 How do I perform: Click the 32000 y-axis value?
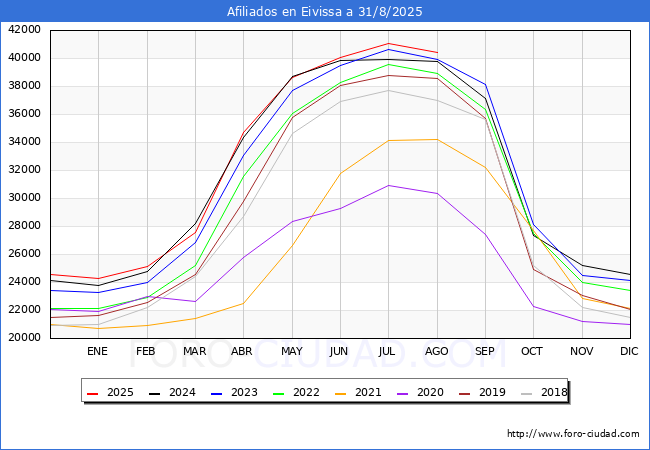pos(24,169)
